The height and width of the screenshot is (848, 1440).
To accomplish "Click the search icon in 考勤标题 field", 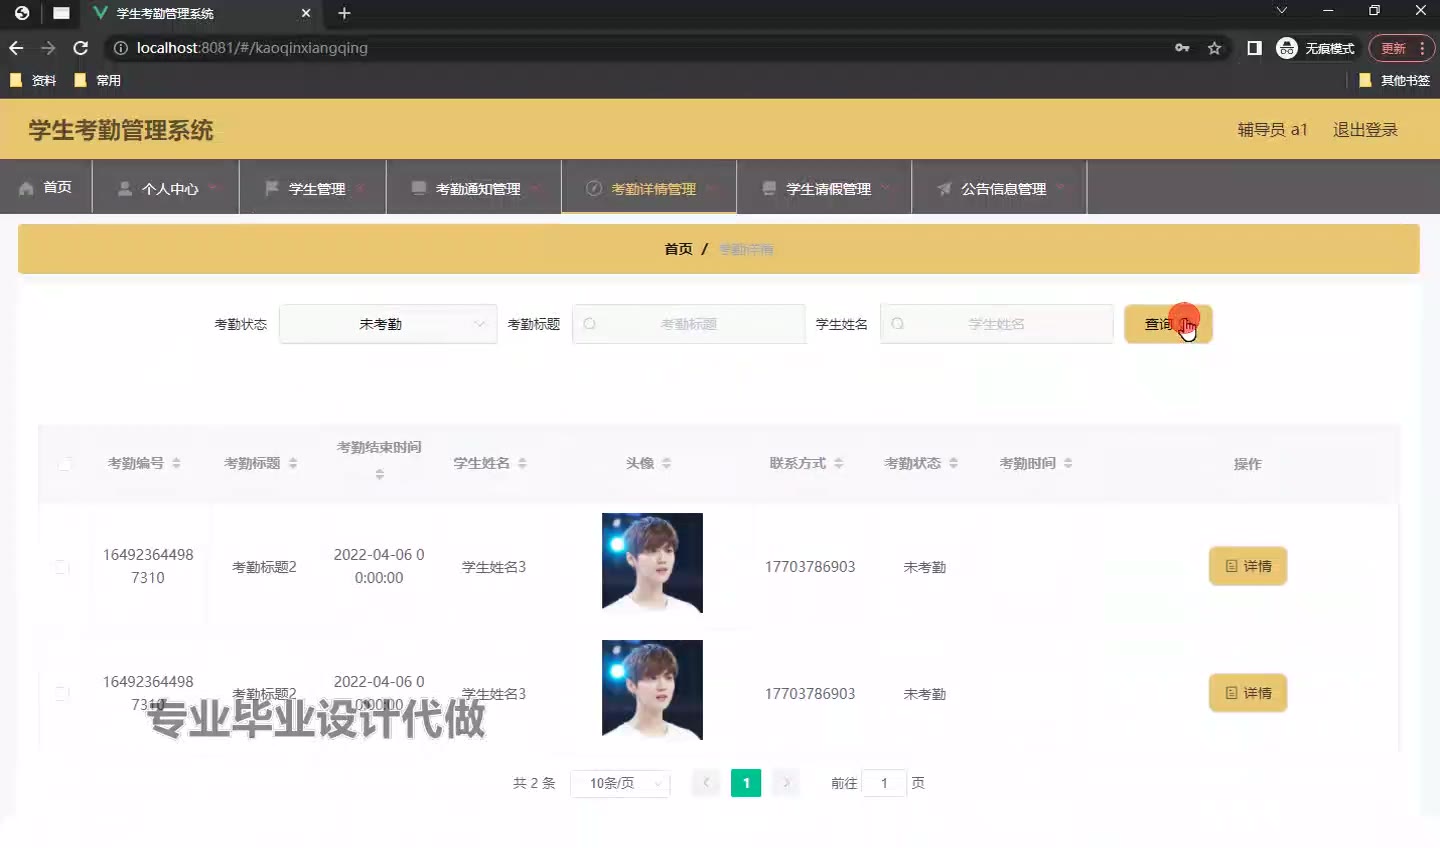I will point(590,324).
